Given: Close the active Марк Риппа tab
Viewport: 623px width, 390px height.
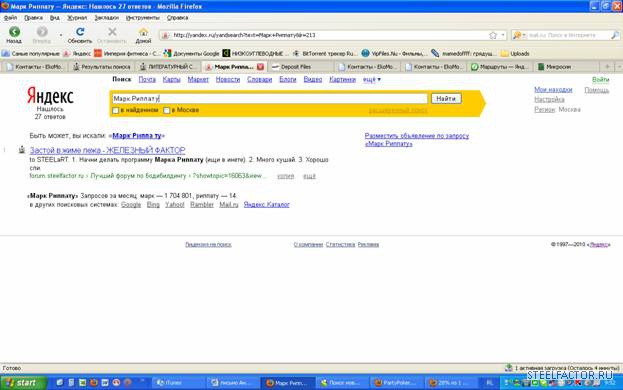Looking at the screenshot, I should point(260,67).
